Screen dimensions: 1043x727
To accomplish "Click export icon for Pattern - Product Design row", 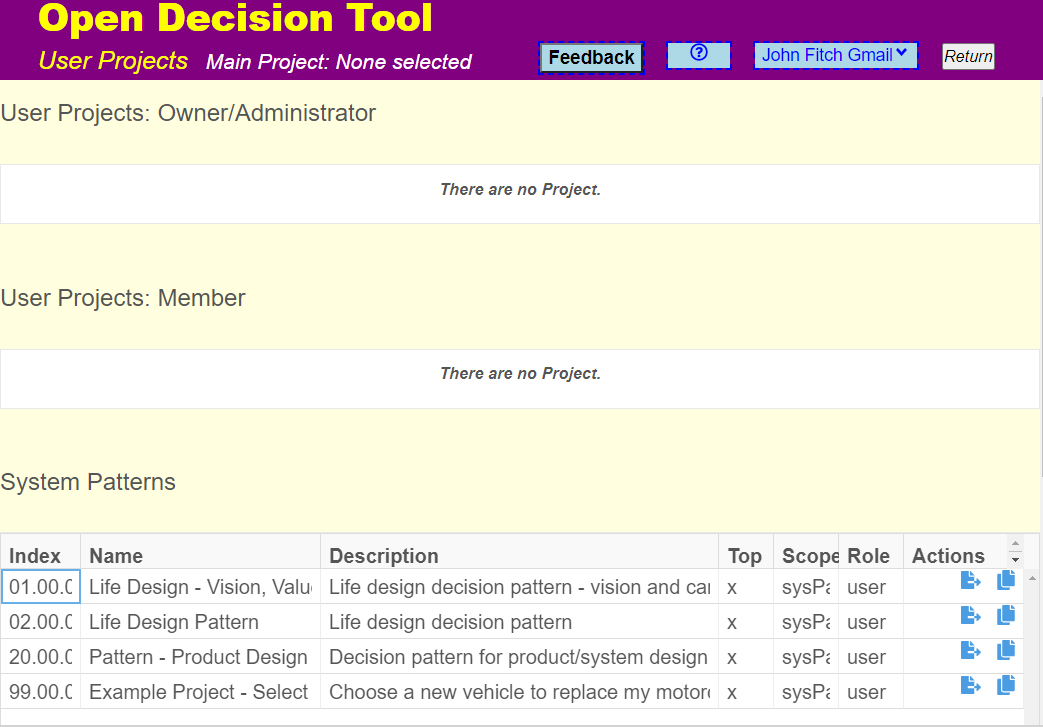I will 970,650.
